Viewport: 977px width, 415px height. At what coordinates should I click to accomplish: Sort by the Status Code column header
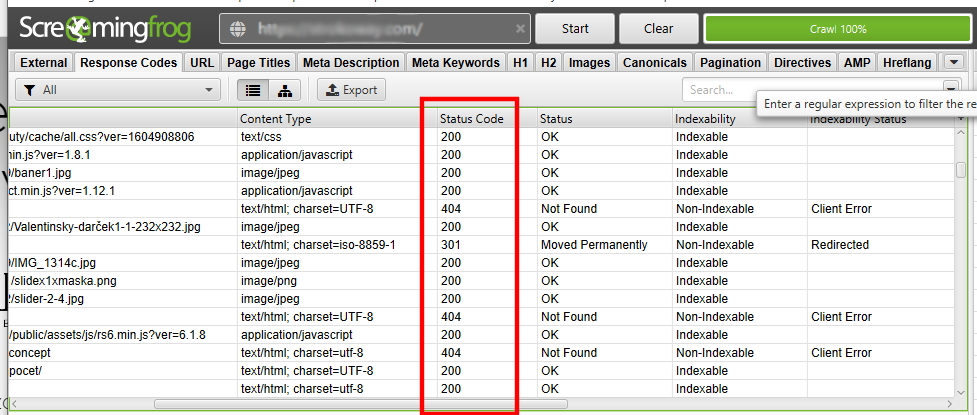(471, 119)
